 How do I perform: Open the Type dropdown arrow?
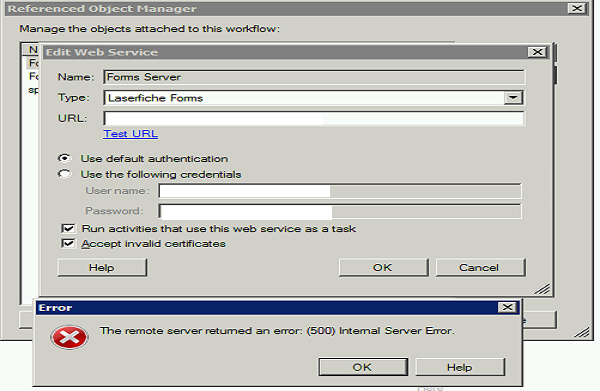pos(513,98)
